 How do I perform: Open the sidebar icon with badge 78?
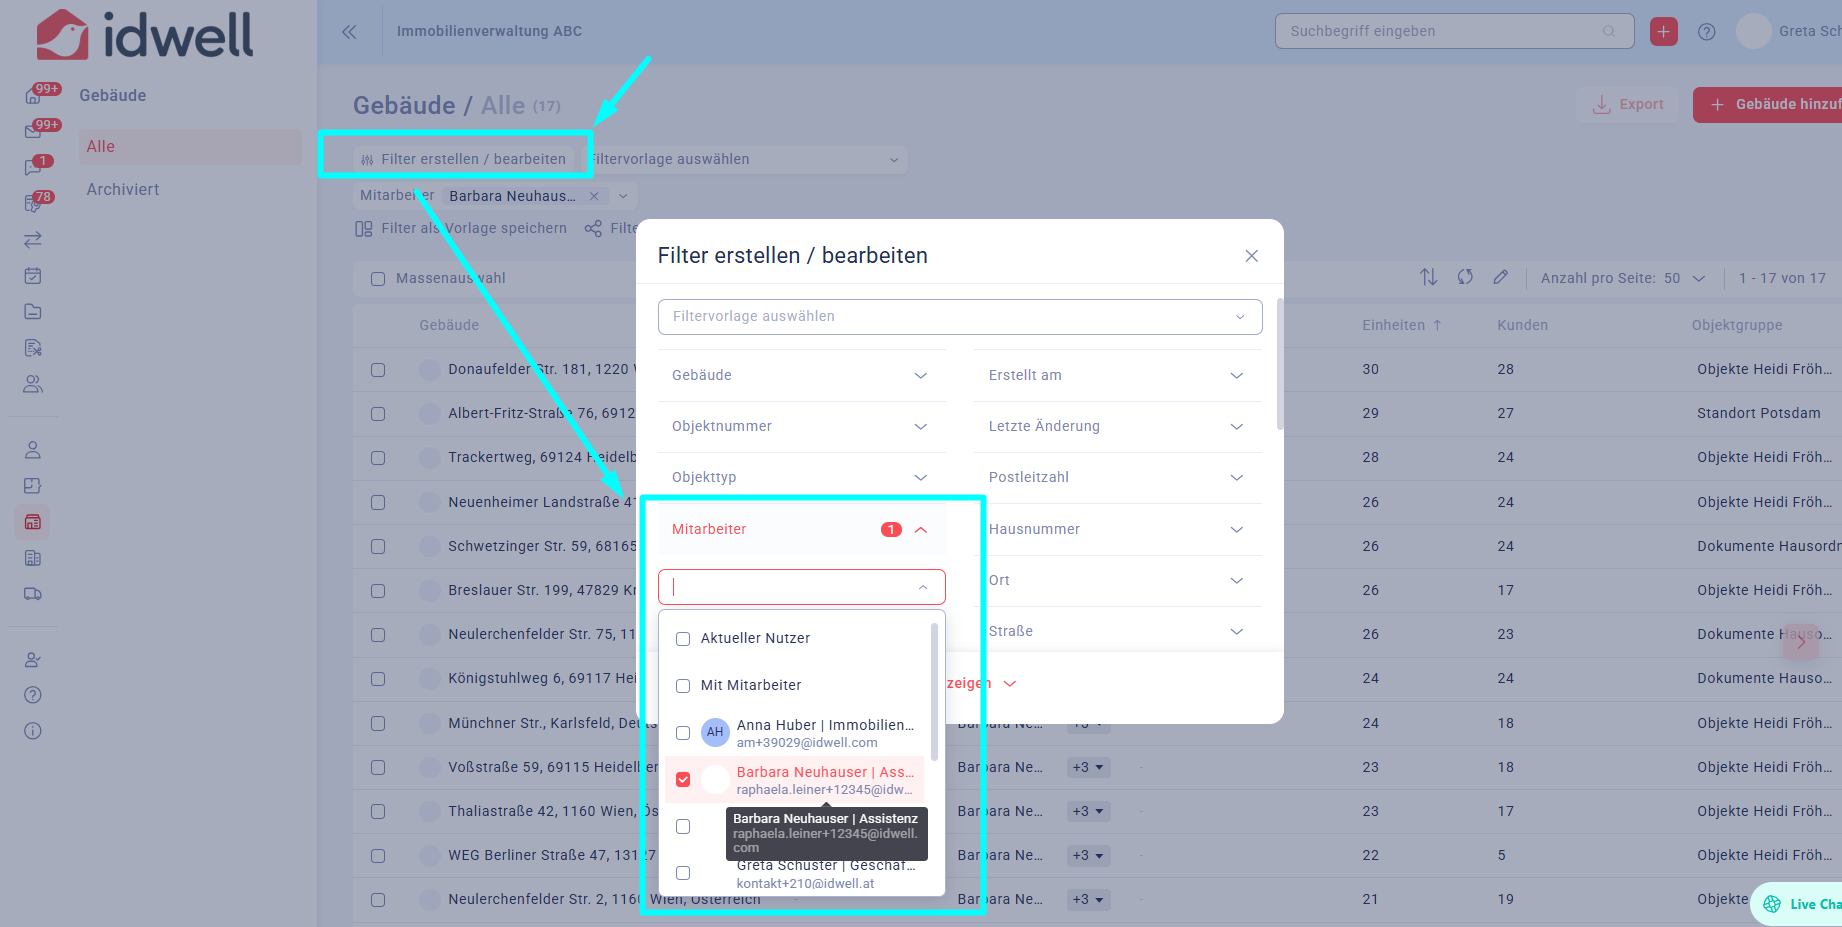(33, 204)
